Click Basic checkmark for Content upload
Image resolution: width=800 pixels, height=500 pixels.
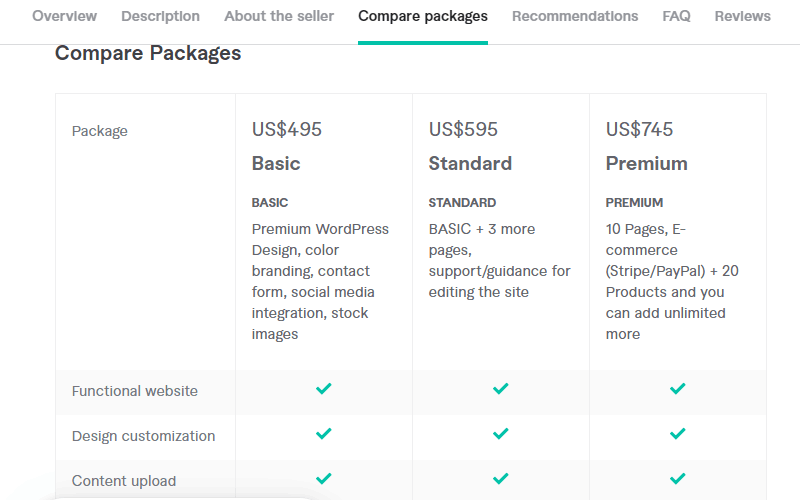pyautogui.click(x=323, y=479)
